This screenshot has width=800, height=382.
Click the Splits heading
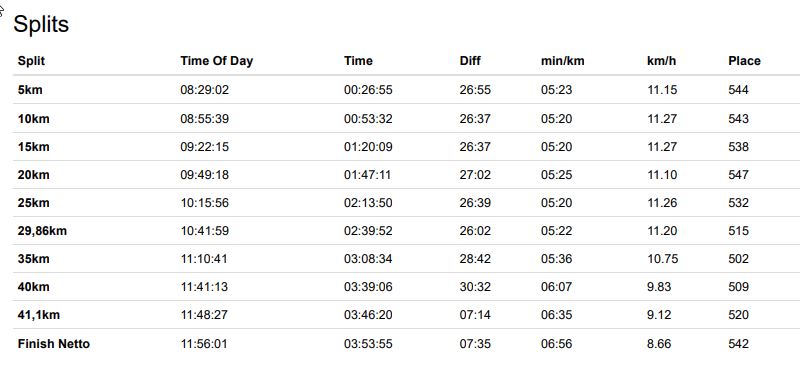(41, 24)
